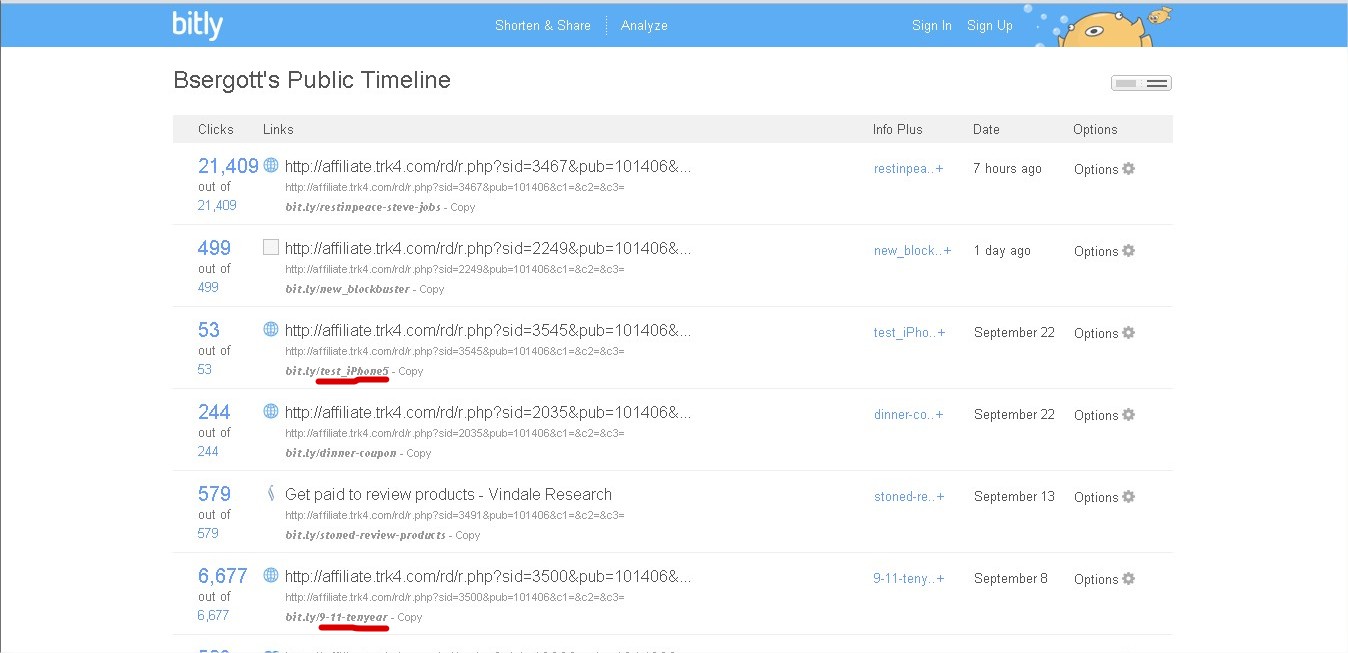The height and width of the screenshot is (653, 1348).
Task: Click September 13 date cell
Action: tap(1014, 497)
